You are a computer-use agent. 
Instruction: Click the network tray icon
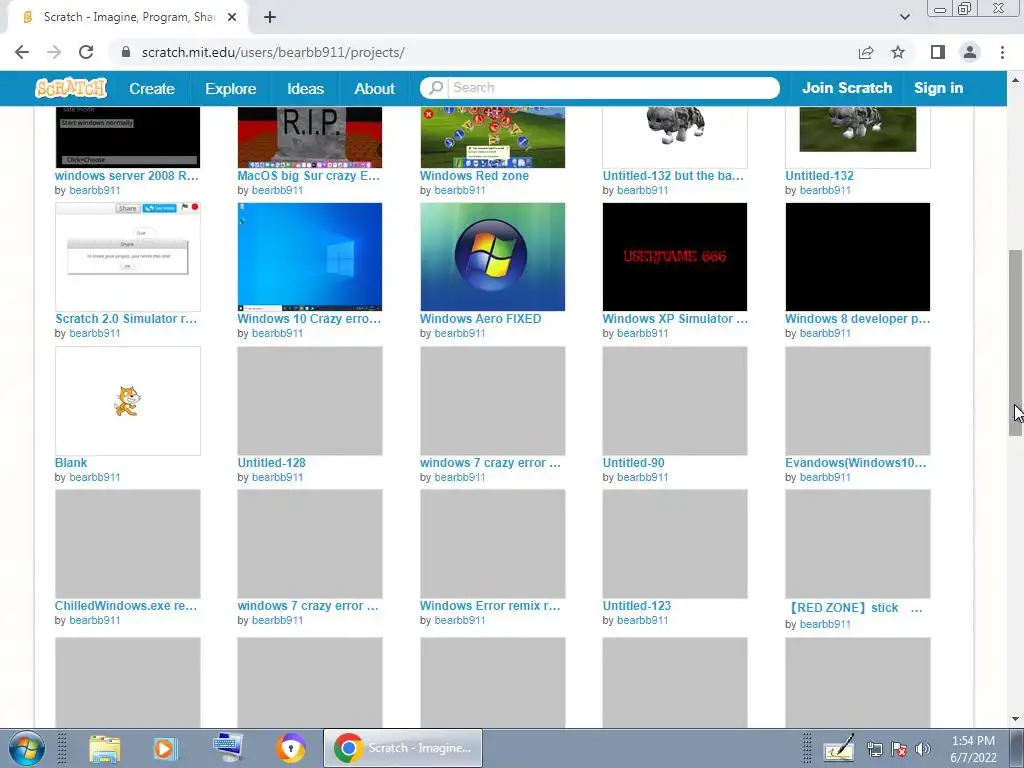[874, 749]
